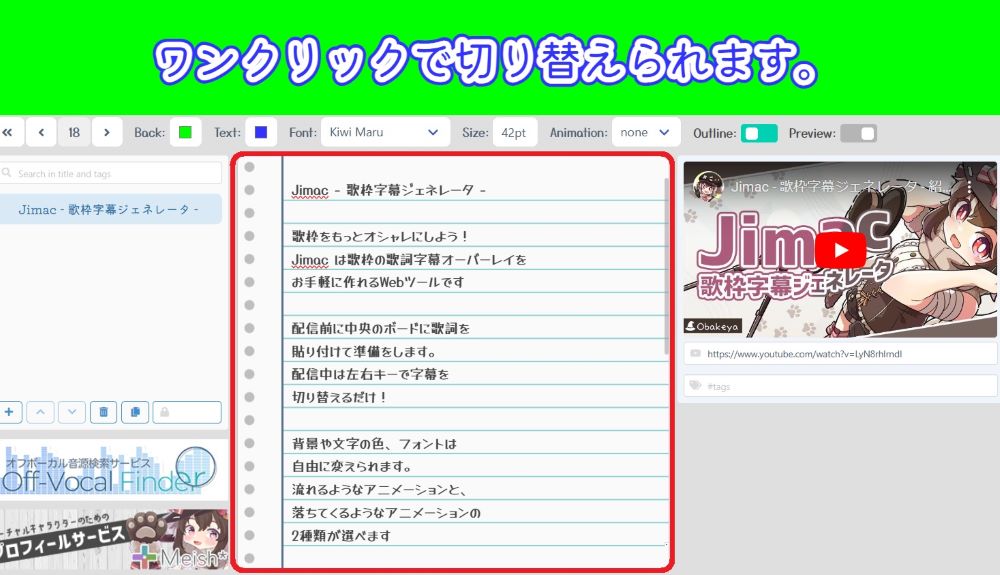
Task: Click the line 自由に変えられます。
Action: coord(351,467)
